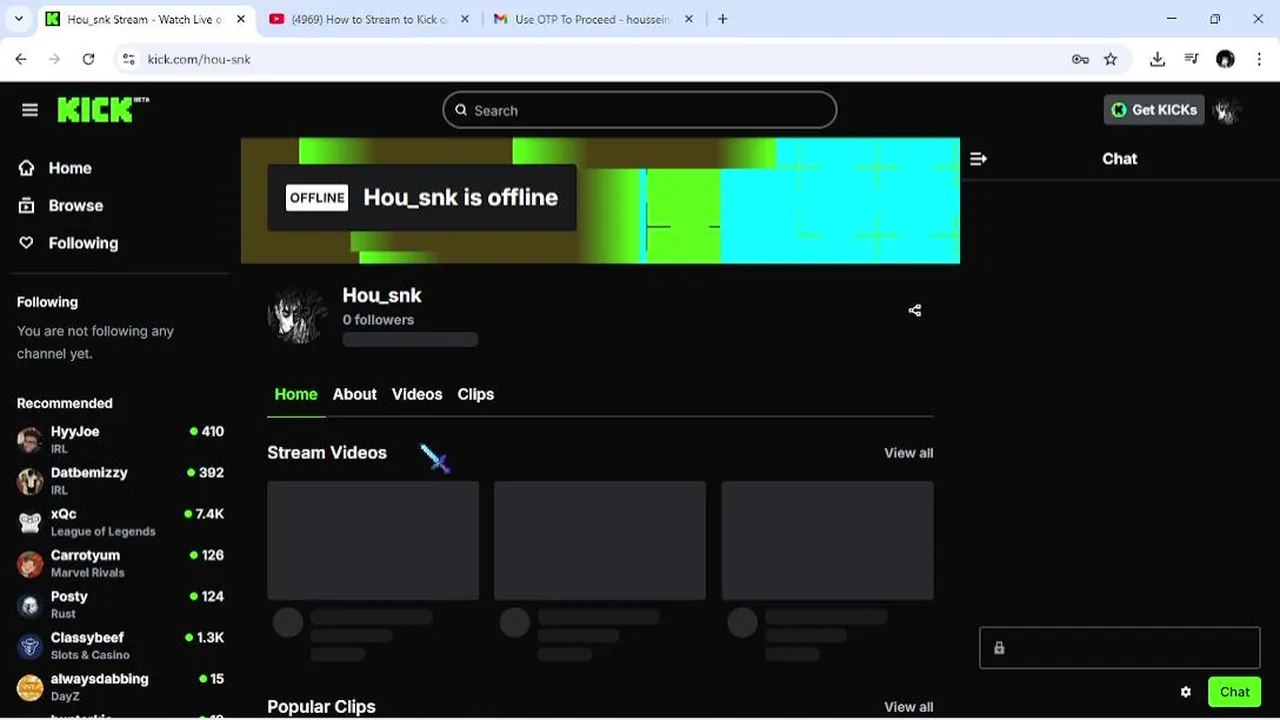
Task: Click the Hou_snk channel name heading
Action: coord(382,295)
